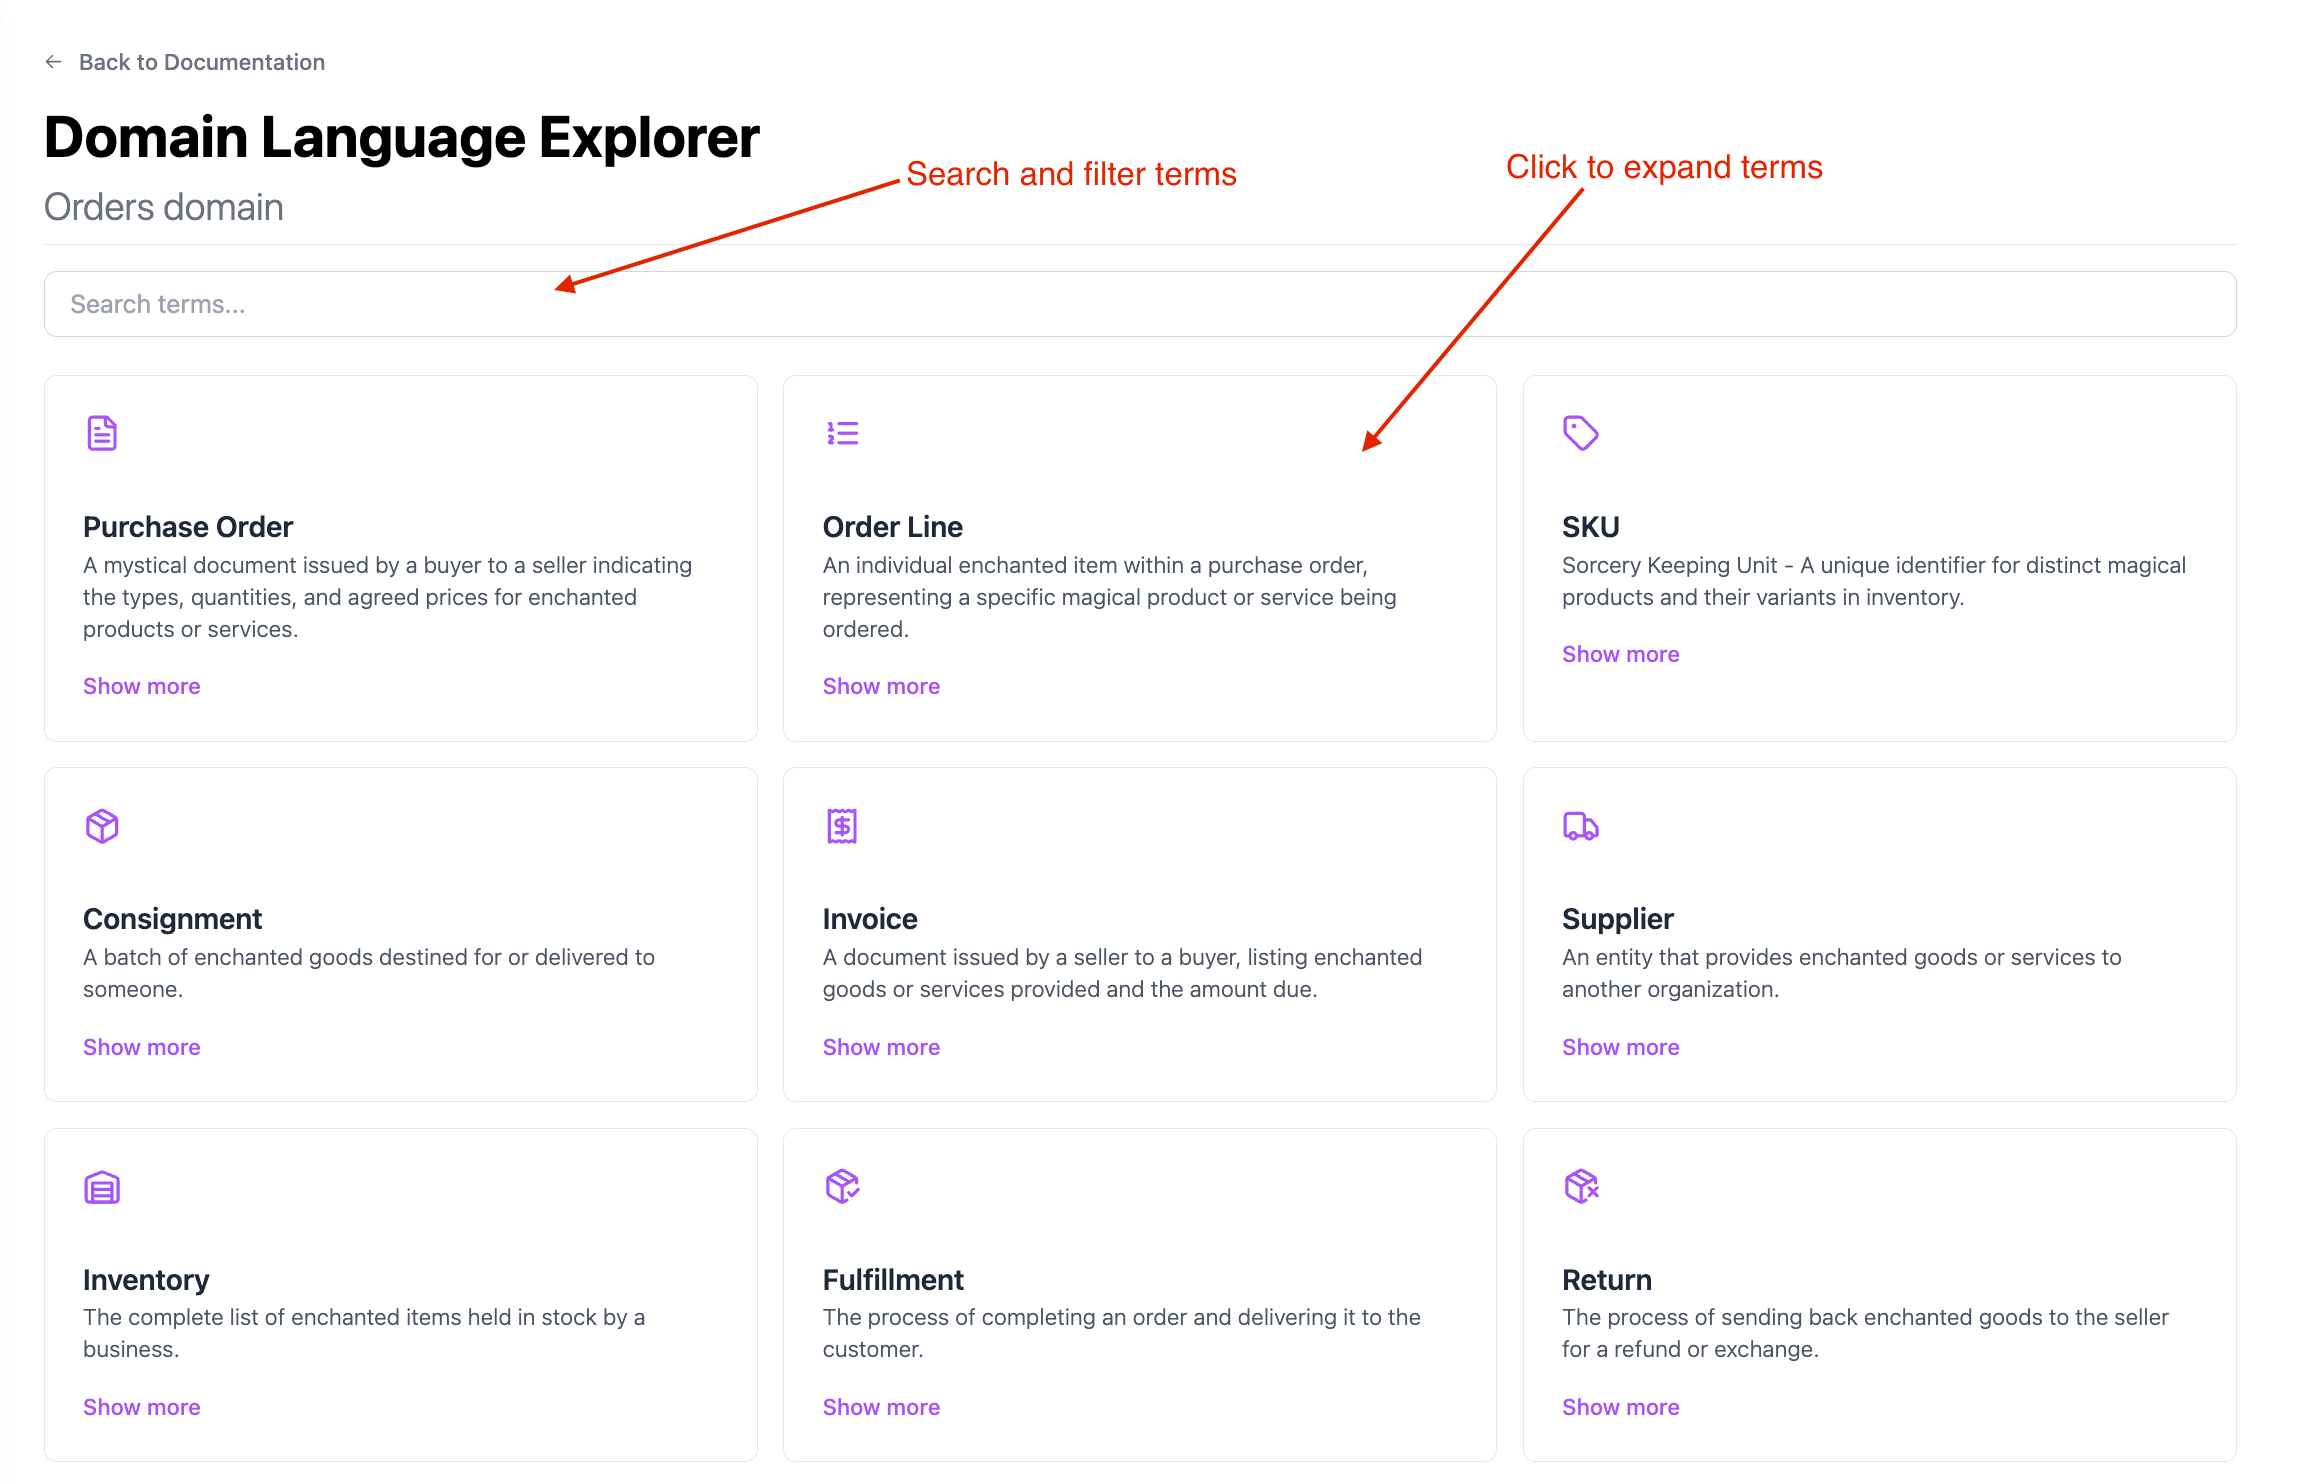Click the Consignment box icon

click(x=102, y=826)
